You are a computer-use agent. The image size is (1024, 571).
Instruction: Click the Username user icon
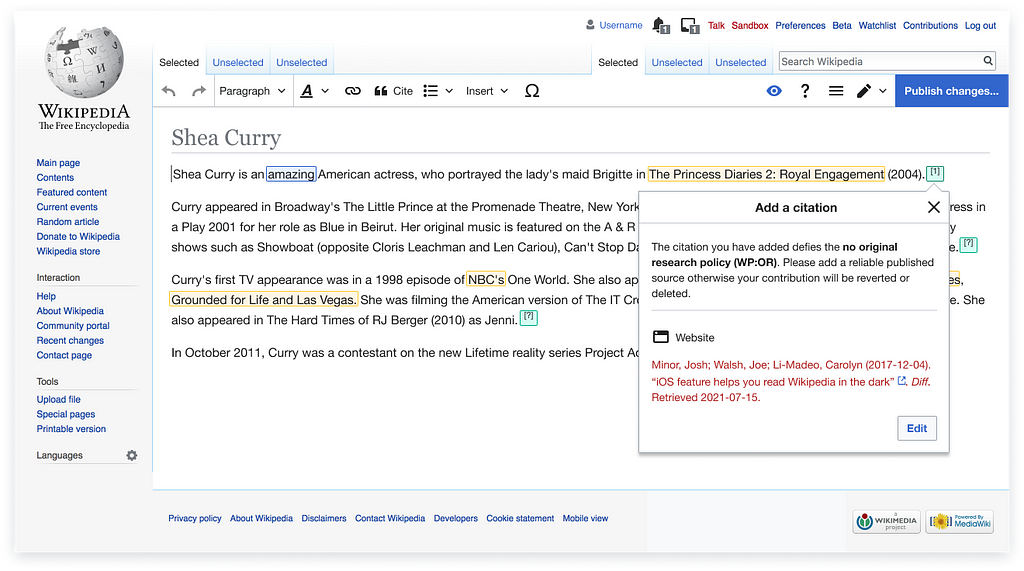tap(590, 25)
